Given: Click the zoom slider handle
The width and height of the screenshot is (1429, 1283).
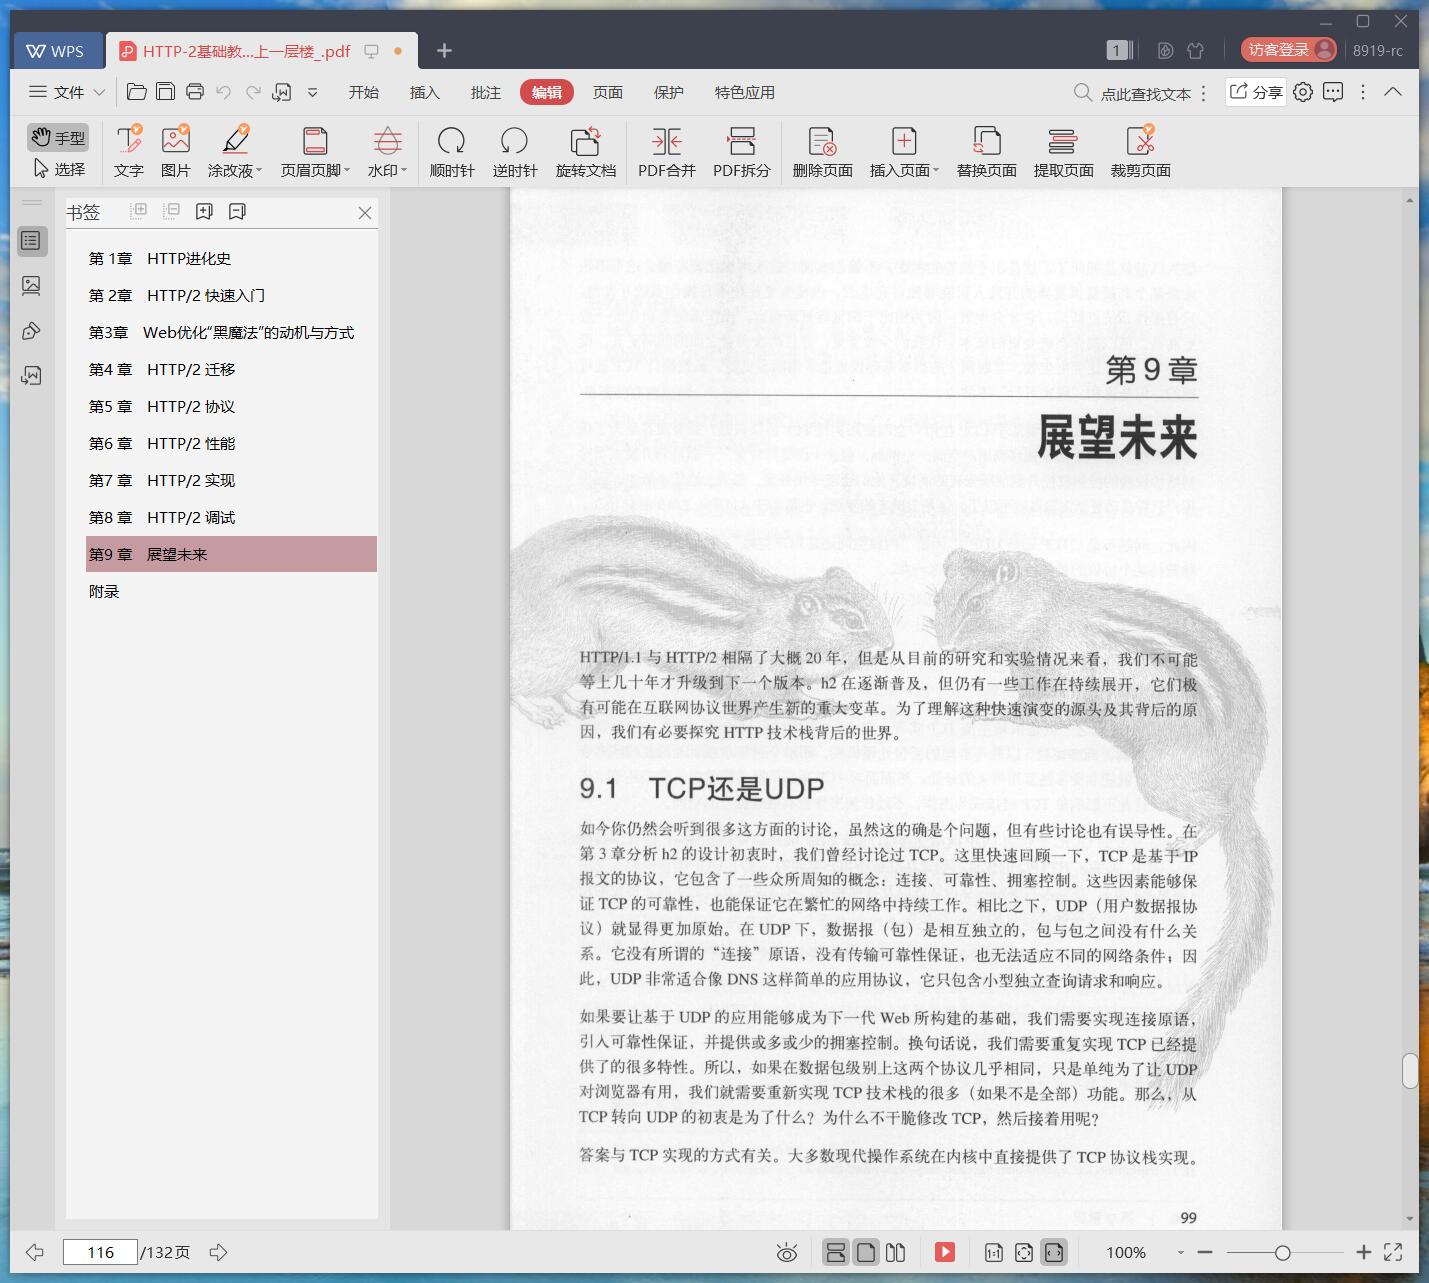Looking at the screenshot, I should coord(1282,1252).
